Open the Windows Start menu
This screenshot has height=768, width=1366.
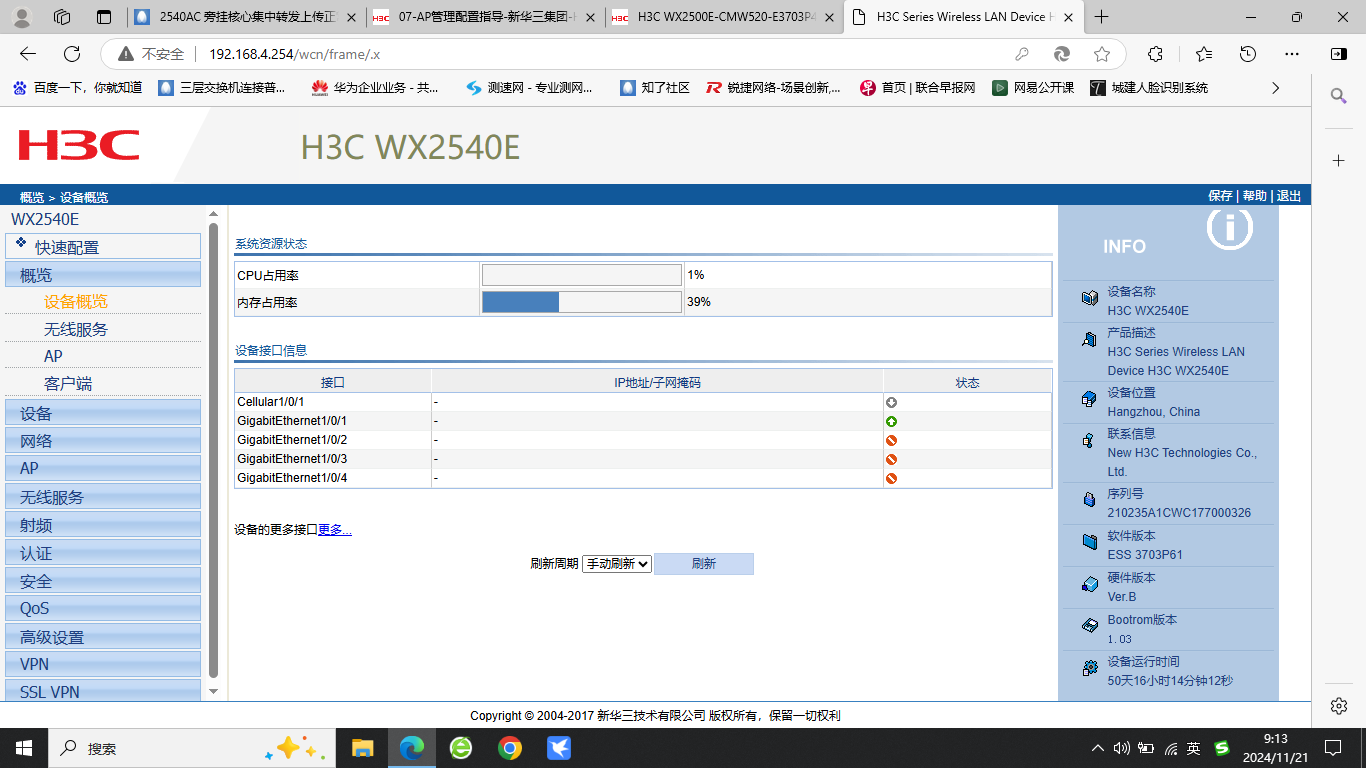click(24, 748)
